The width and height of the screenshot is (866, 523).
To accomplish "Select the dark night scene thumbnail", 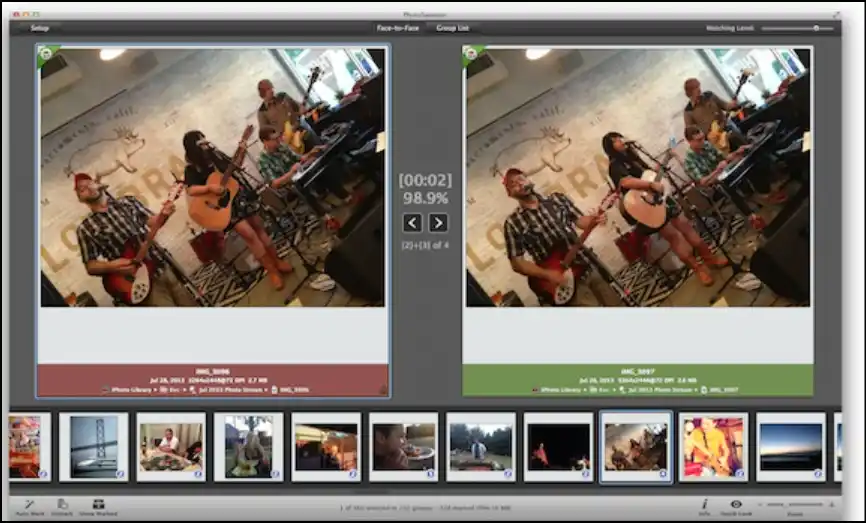I will pyautogui.click(x=558, y=447).
